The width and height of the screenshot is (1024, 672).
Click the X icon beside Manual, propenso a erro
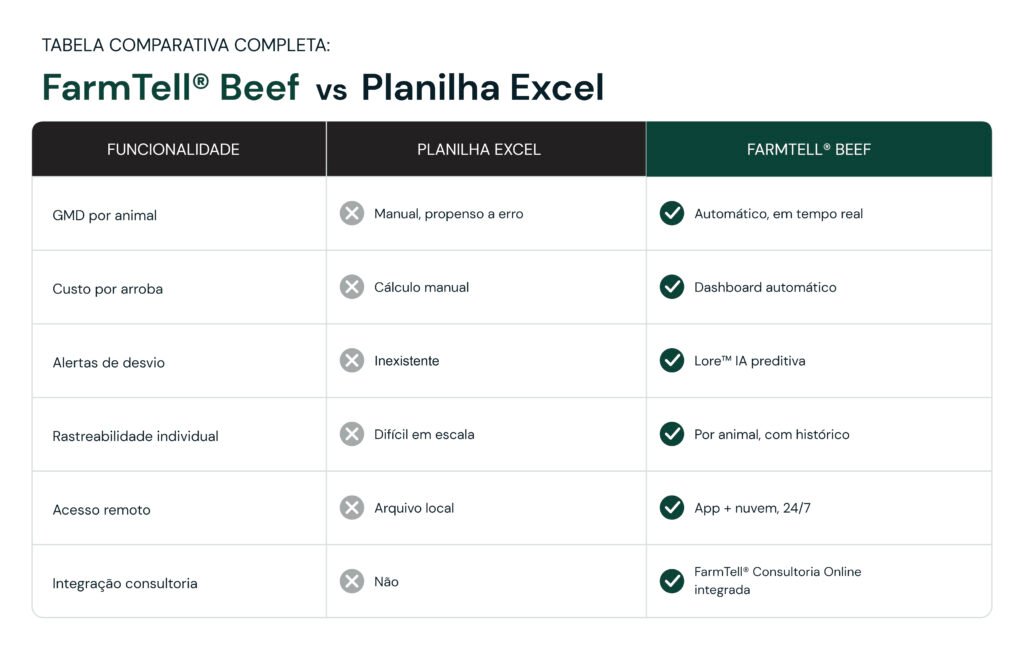point(351,214)
